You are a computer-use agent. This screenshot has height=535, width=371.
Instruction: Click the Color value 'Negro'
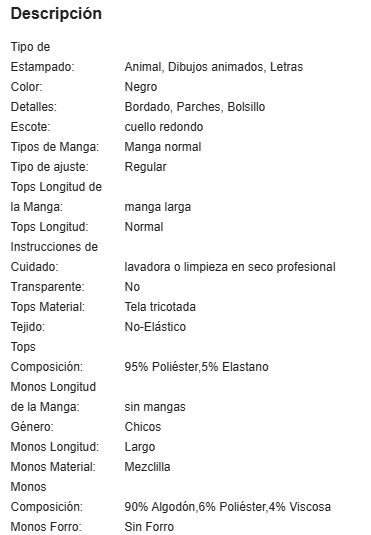[141, 87]
